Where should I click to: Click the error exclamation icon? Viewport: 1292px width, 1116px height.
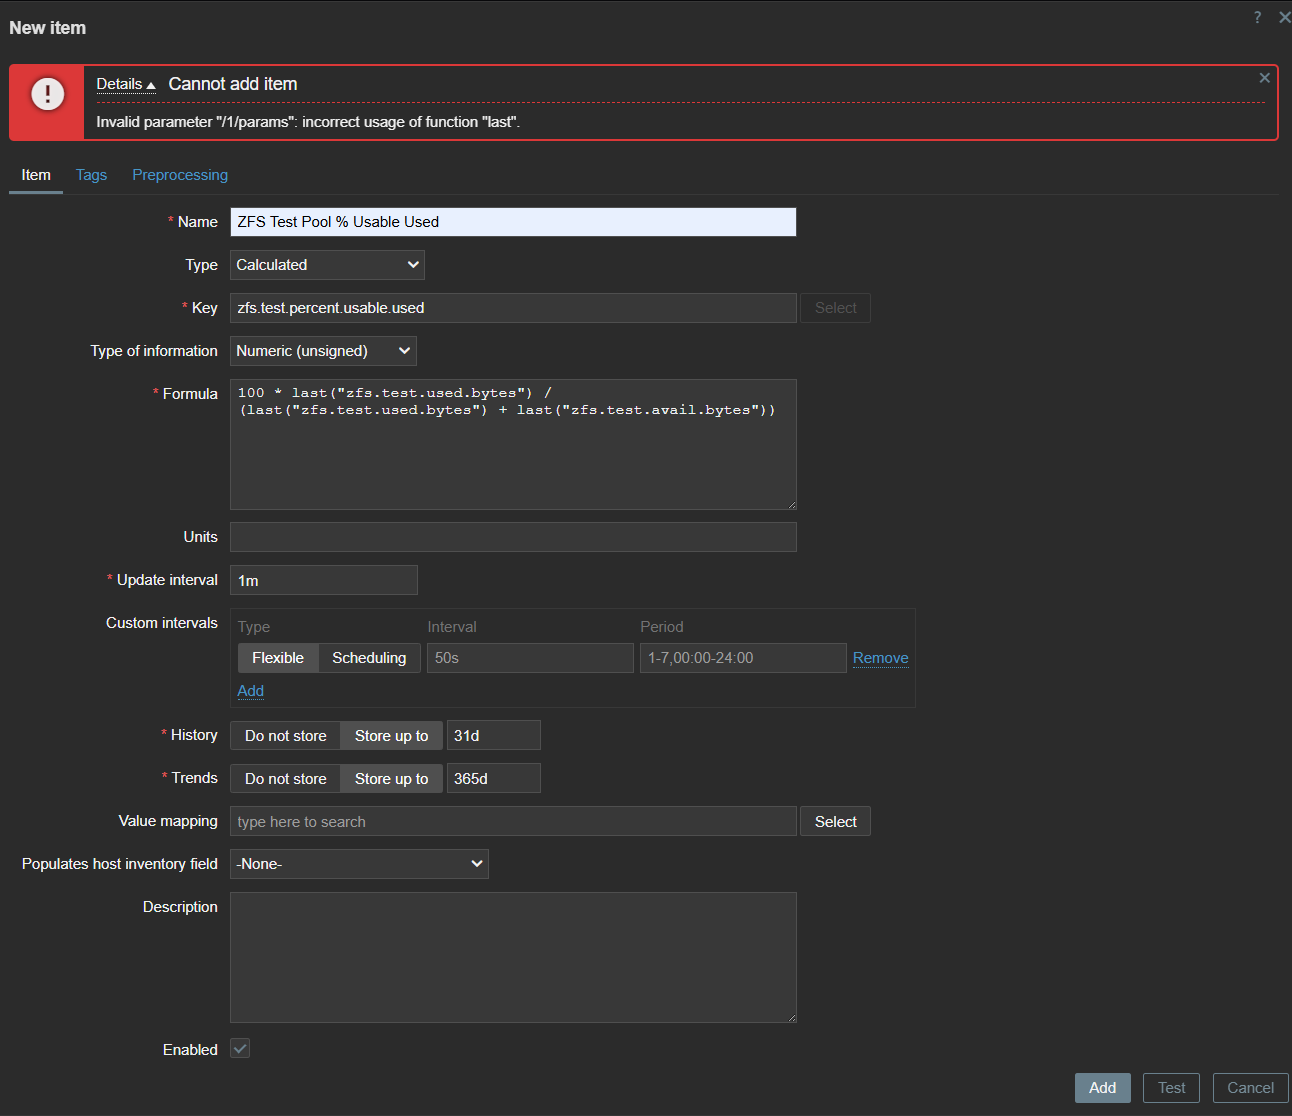pos(47,94)
